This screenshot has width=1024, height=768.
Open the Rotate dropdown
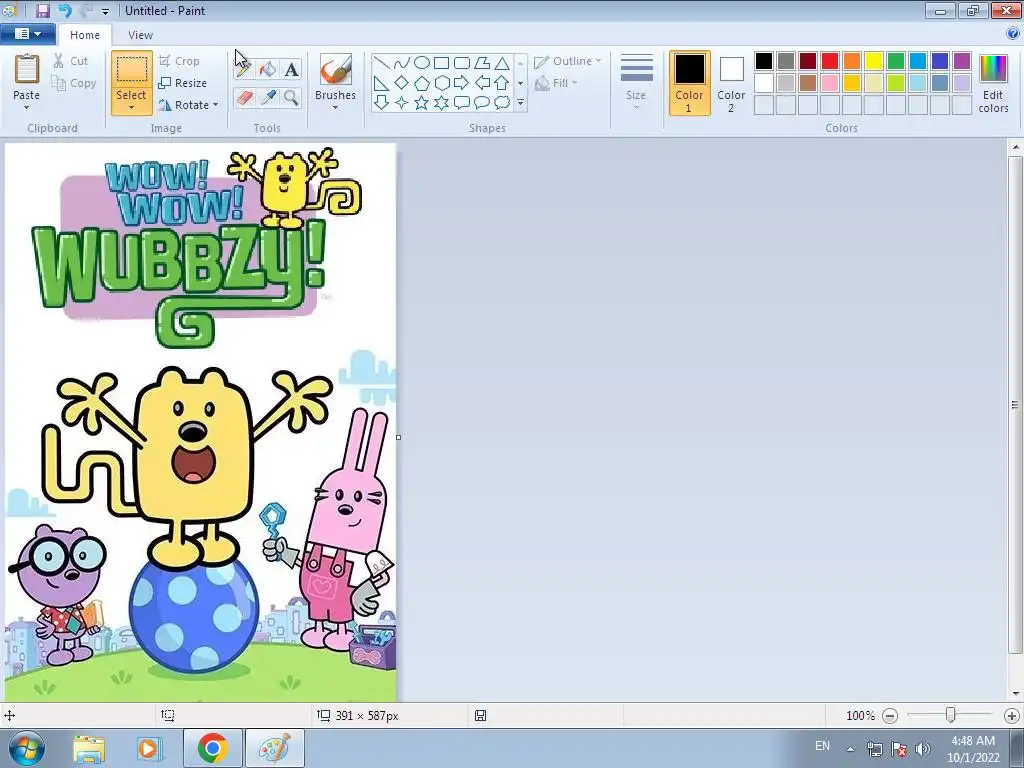[x=188, y=104]
